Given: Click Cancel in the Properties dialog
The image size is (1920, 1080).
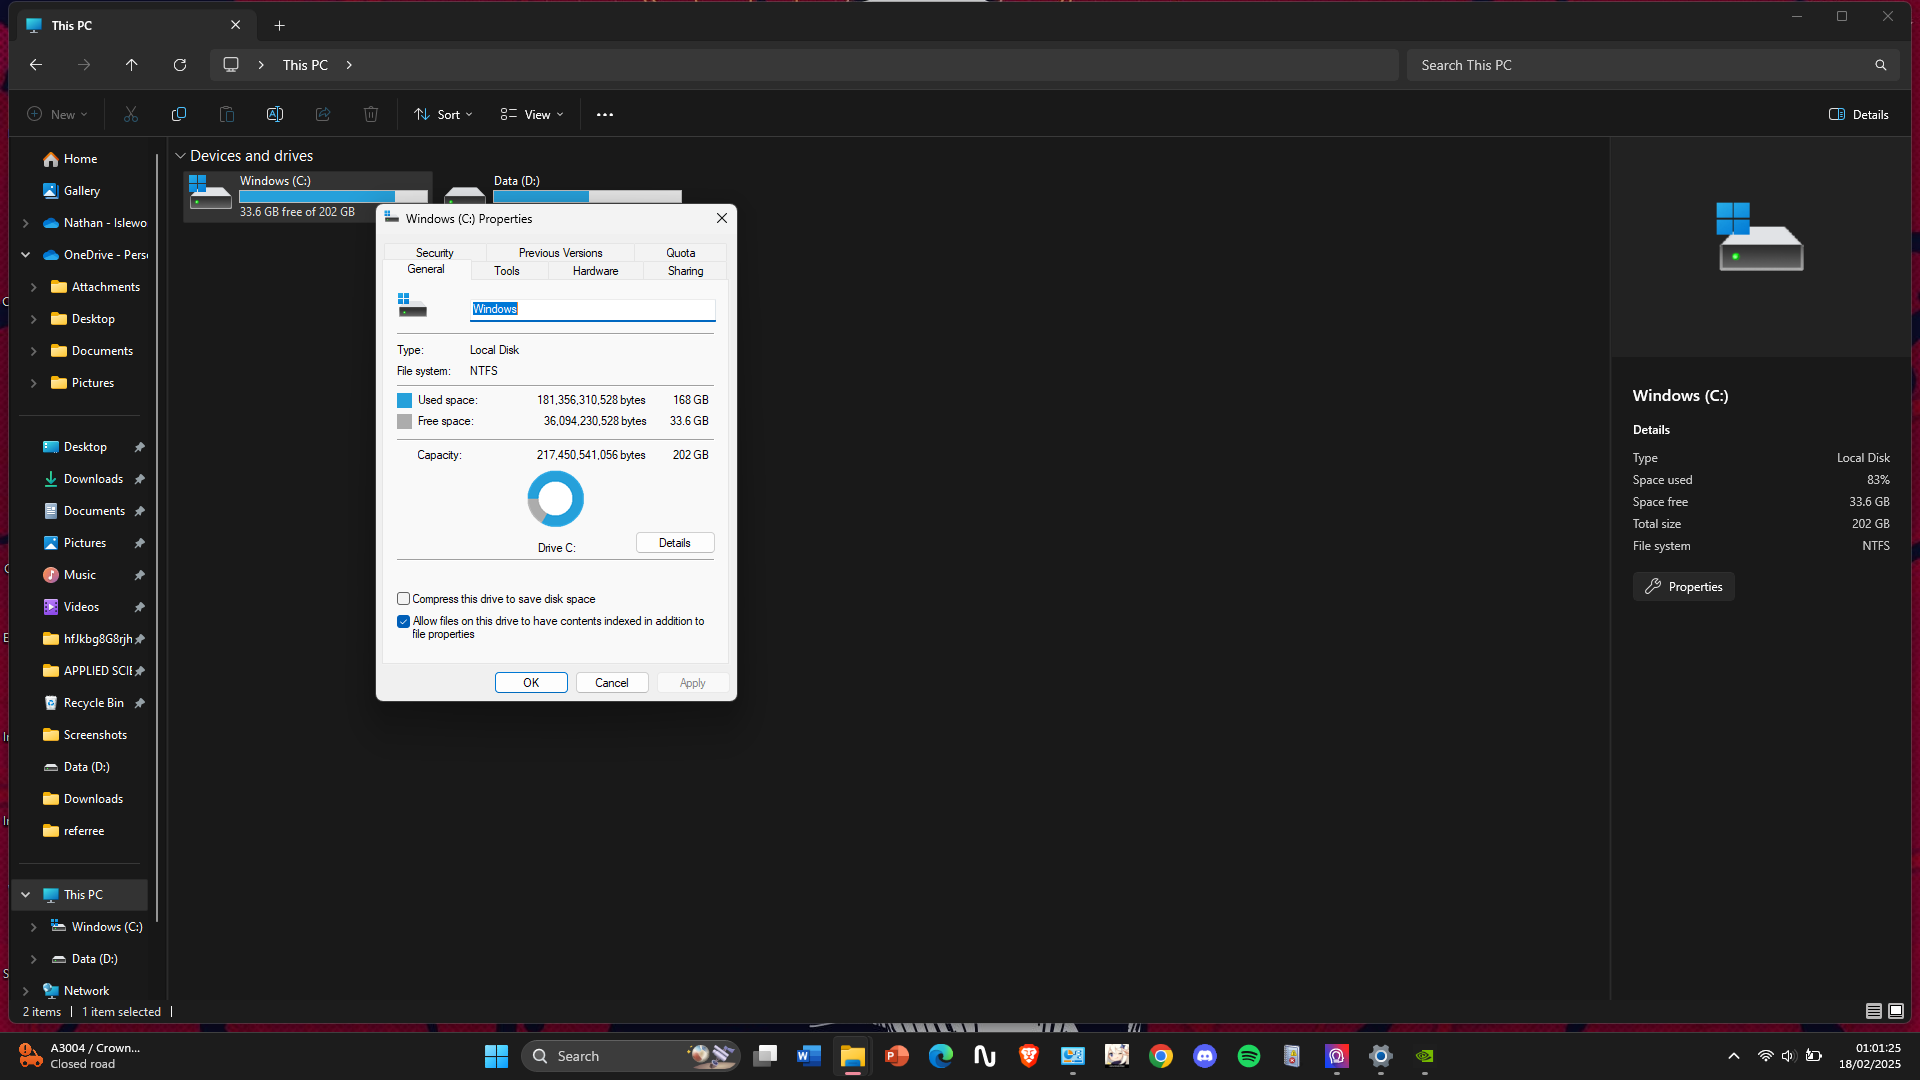Looking at the screenshot, I should (x=612, y=683).
